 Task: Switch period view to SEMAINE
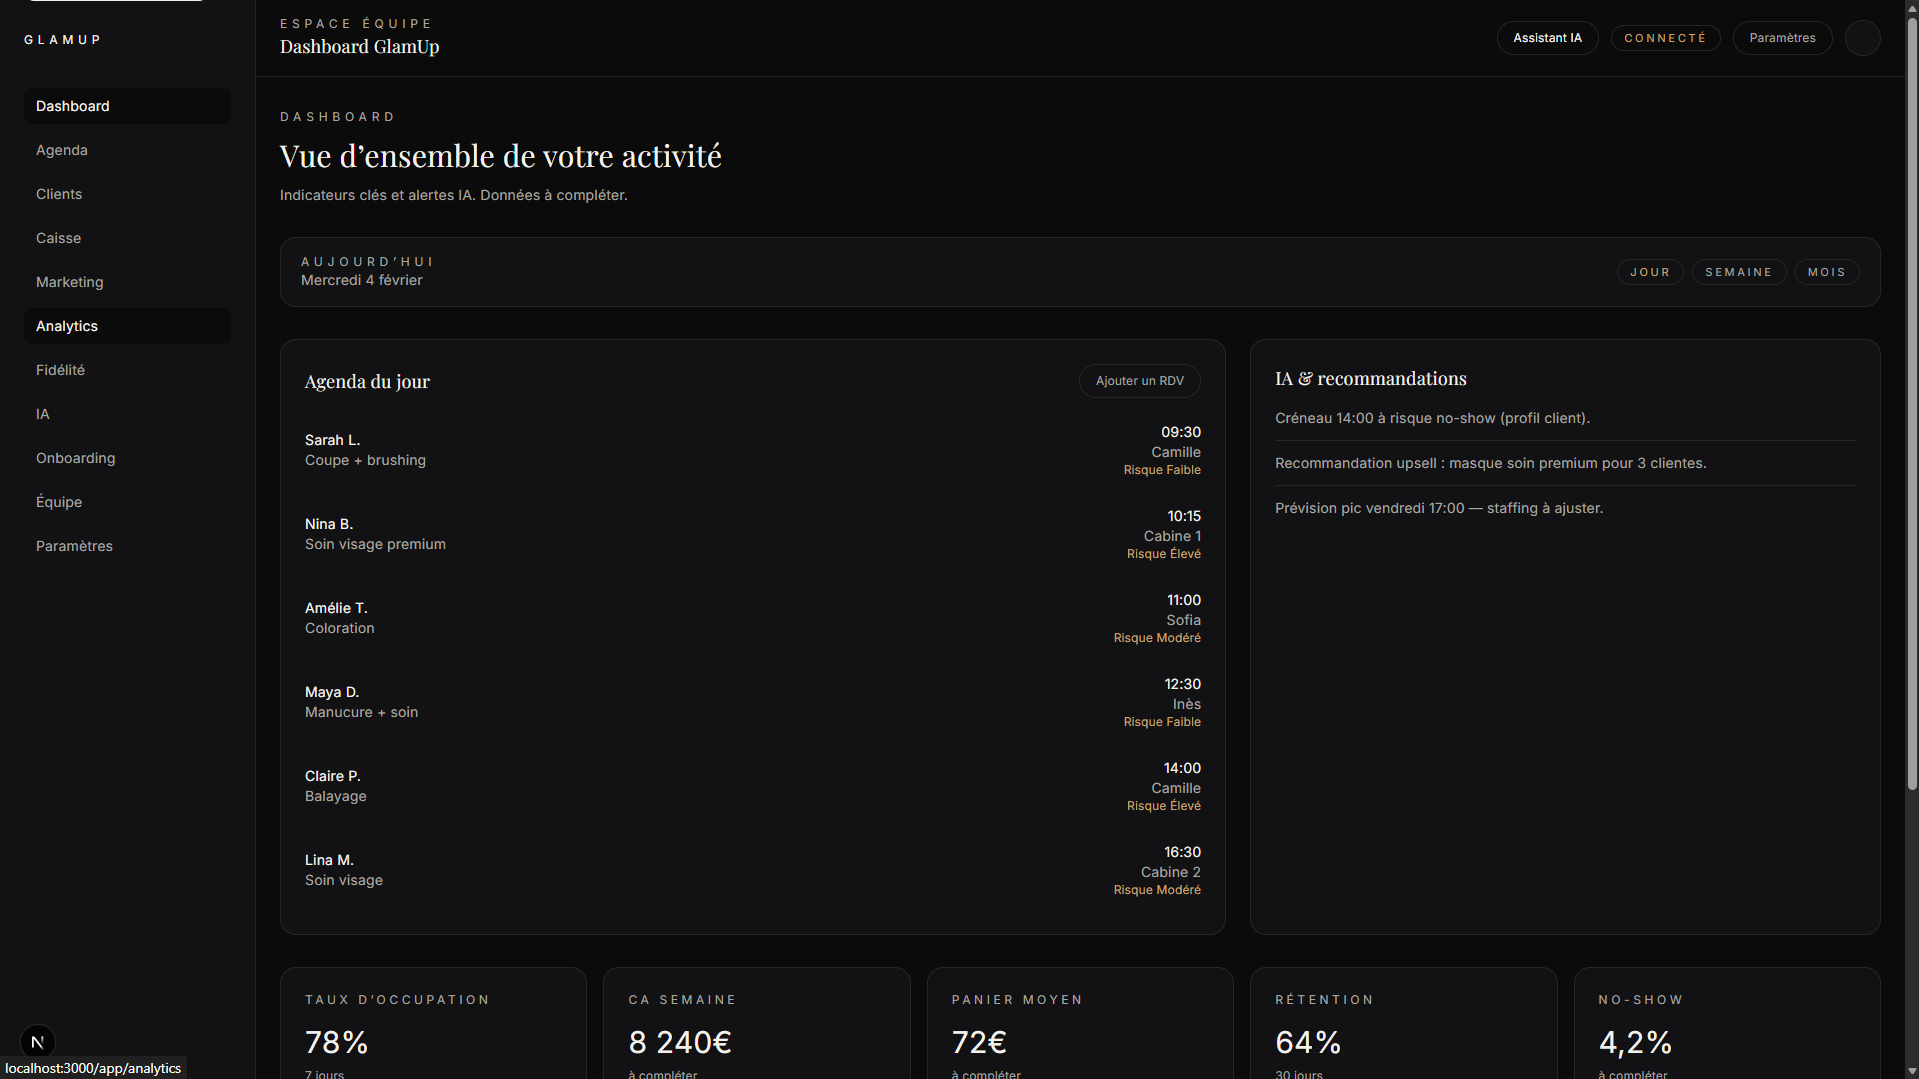click(x=1738, y=272)
